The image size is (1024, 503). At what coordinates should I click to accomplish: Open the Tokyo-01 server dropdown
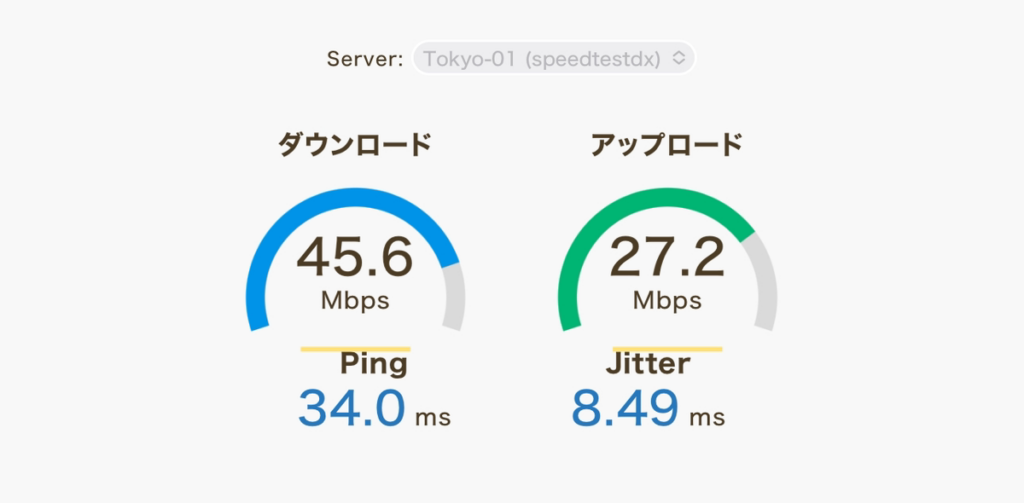[x=554, y=58]
